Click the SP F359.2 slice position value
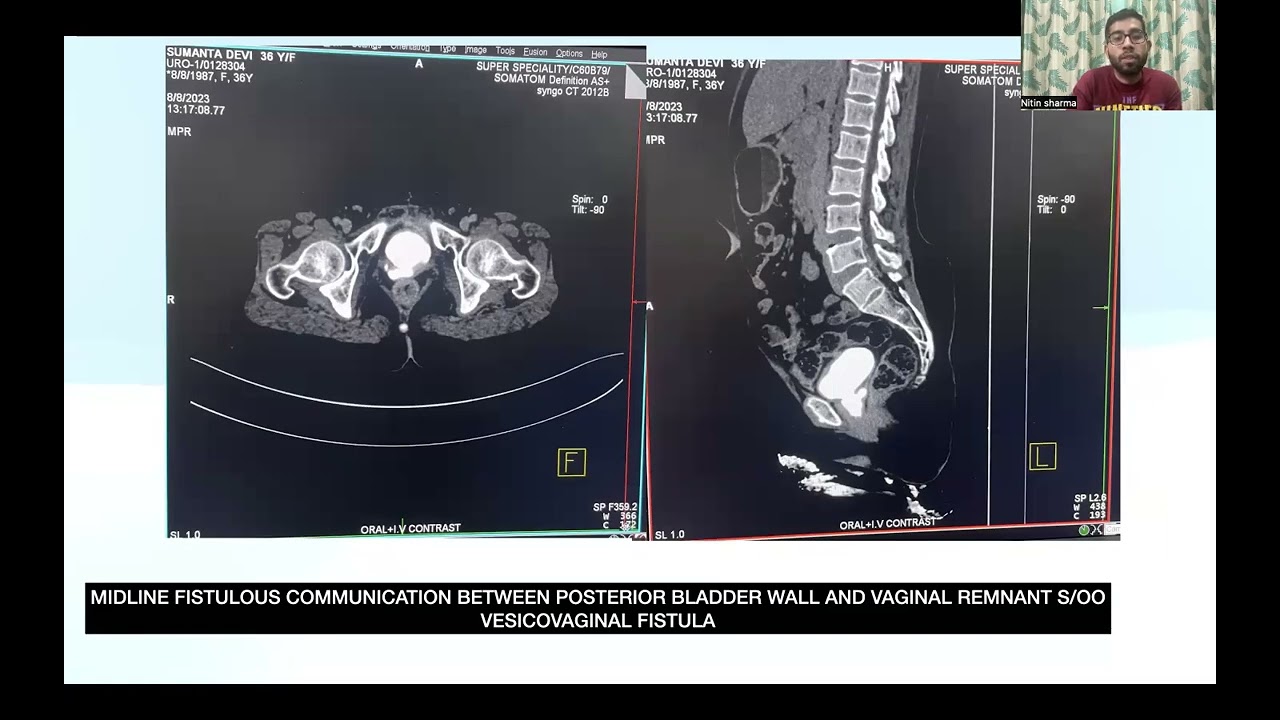The image size is (1280, 720). [615, 507]
